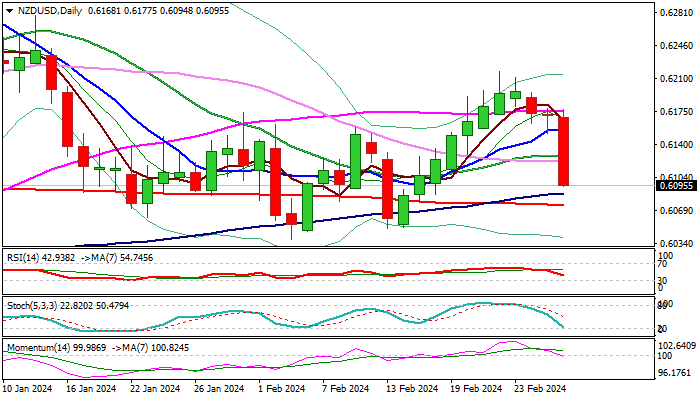The width and height of the screenshot is (700, 400).
Task: Select the current price label 0.60955
Action: (x=676, y=186)
